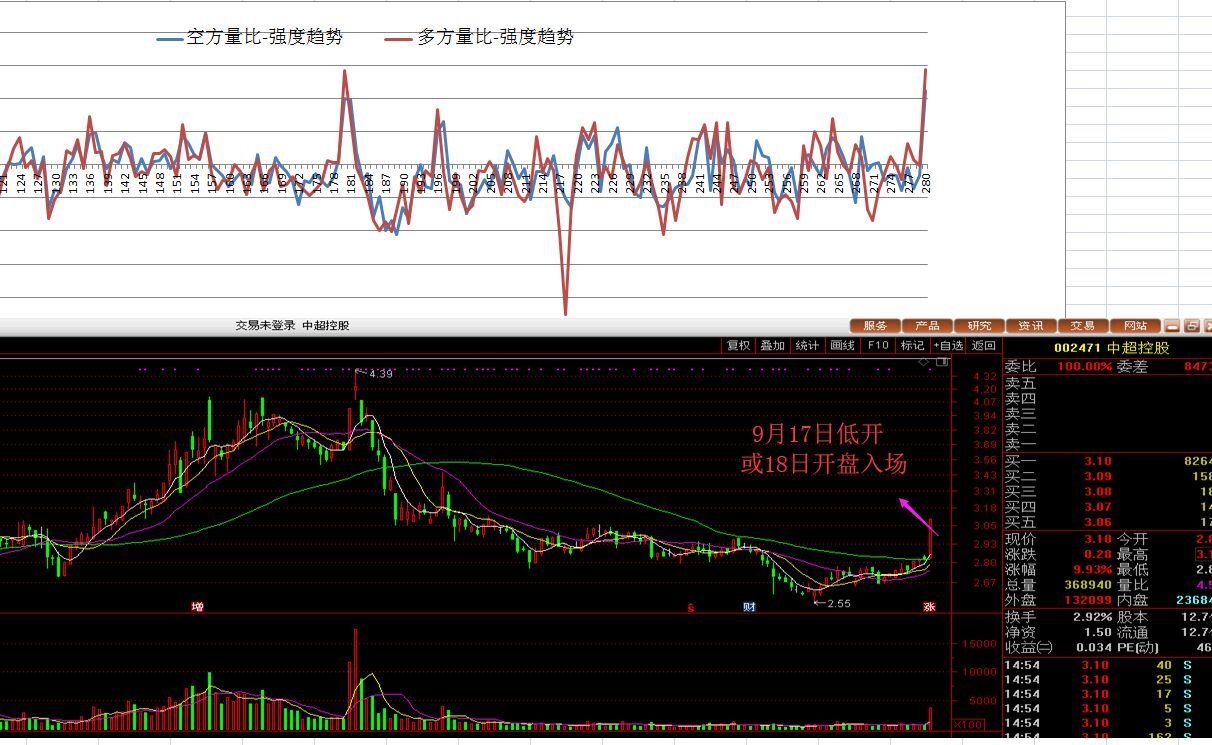Click the 复权 toolbar button
1212x745 pixels.
(738, 346)
